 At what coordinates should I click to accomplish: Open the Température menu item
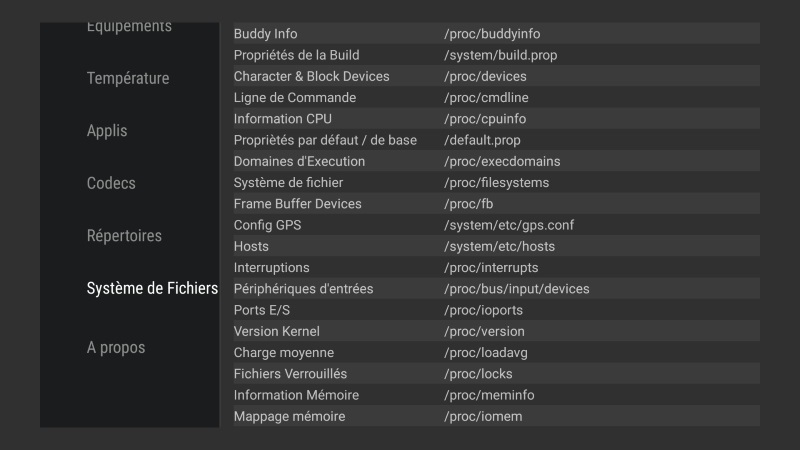128,78
